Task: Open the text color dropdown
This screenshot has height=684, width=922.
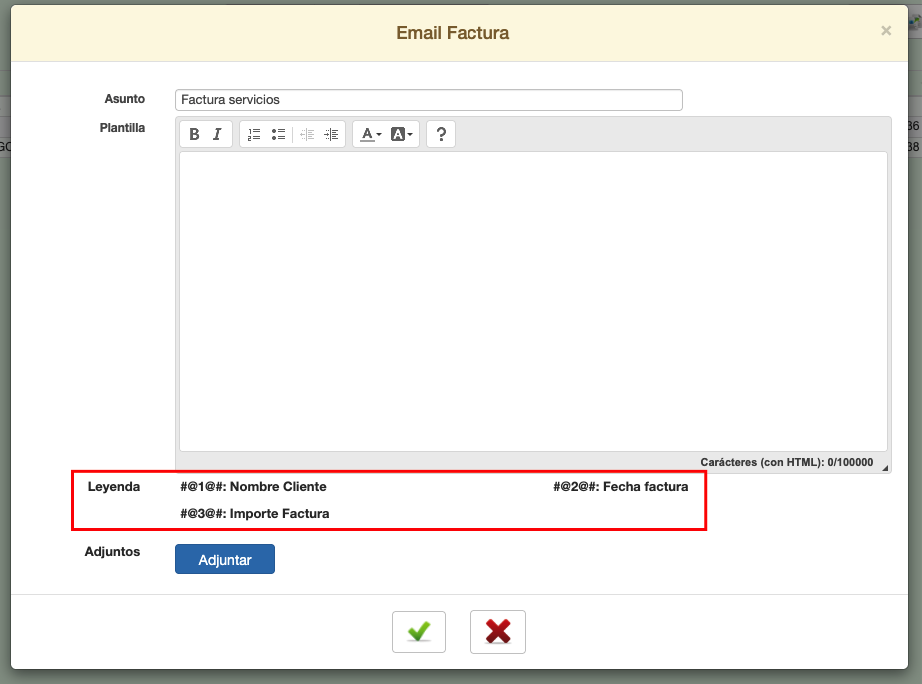Action: coord(371,134)
